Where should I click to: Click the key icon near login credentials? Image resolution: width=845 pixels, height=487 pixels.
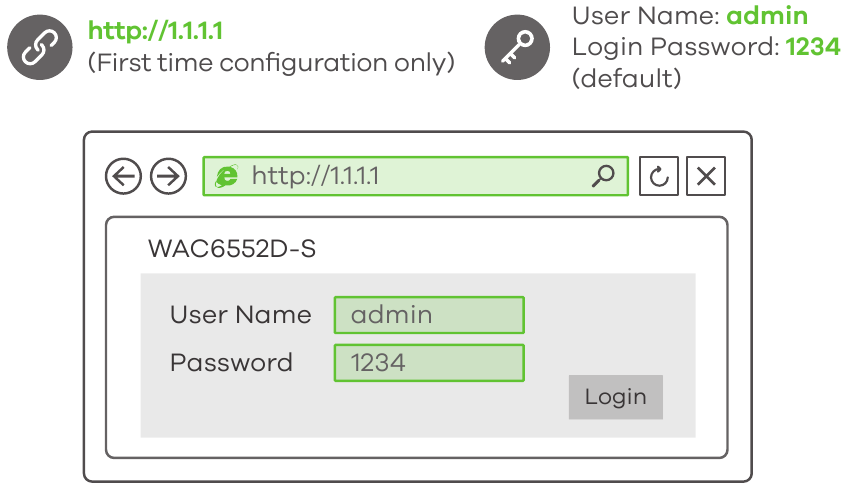click(x=516, y=47)
